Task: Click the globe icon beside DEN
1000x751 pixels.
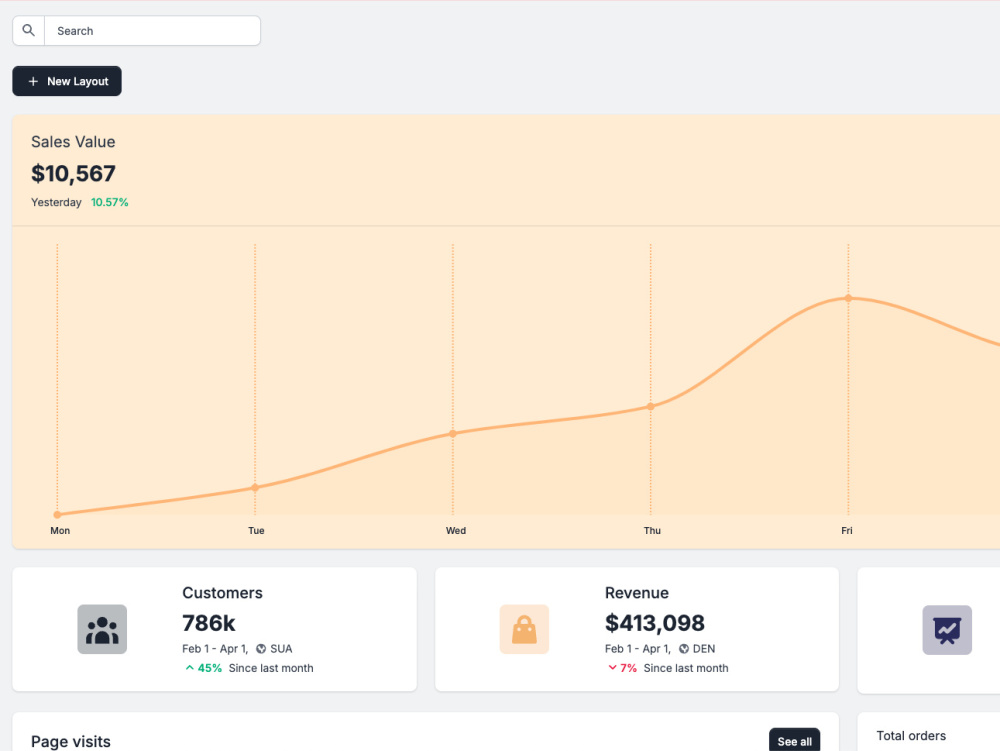Action: click(x=684, y=649)
